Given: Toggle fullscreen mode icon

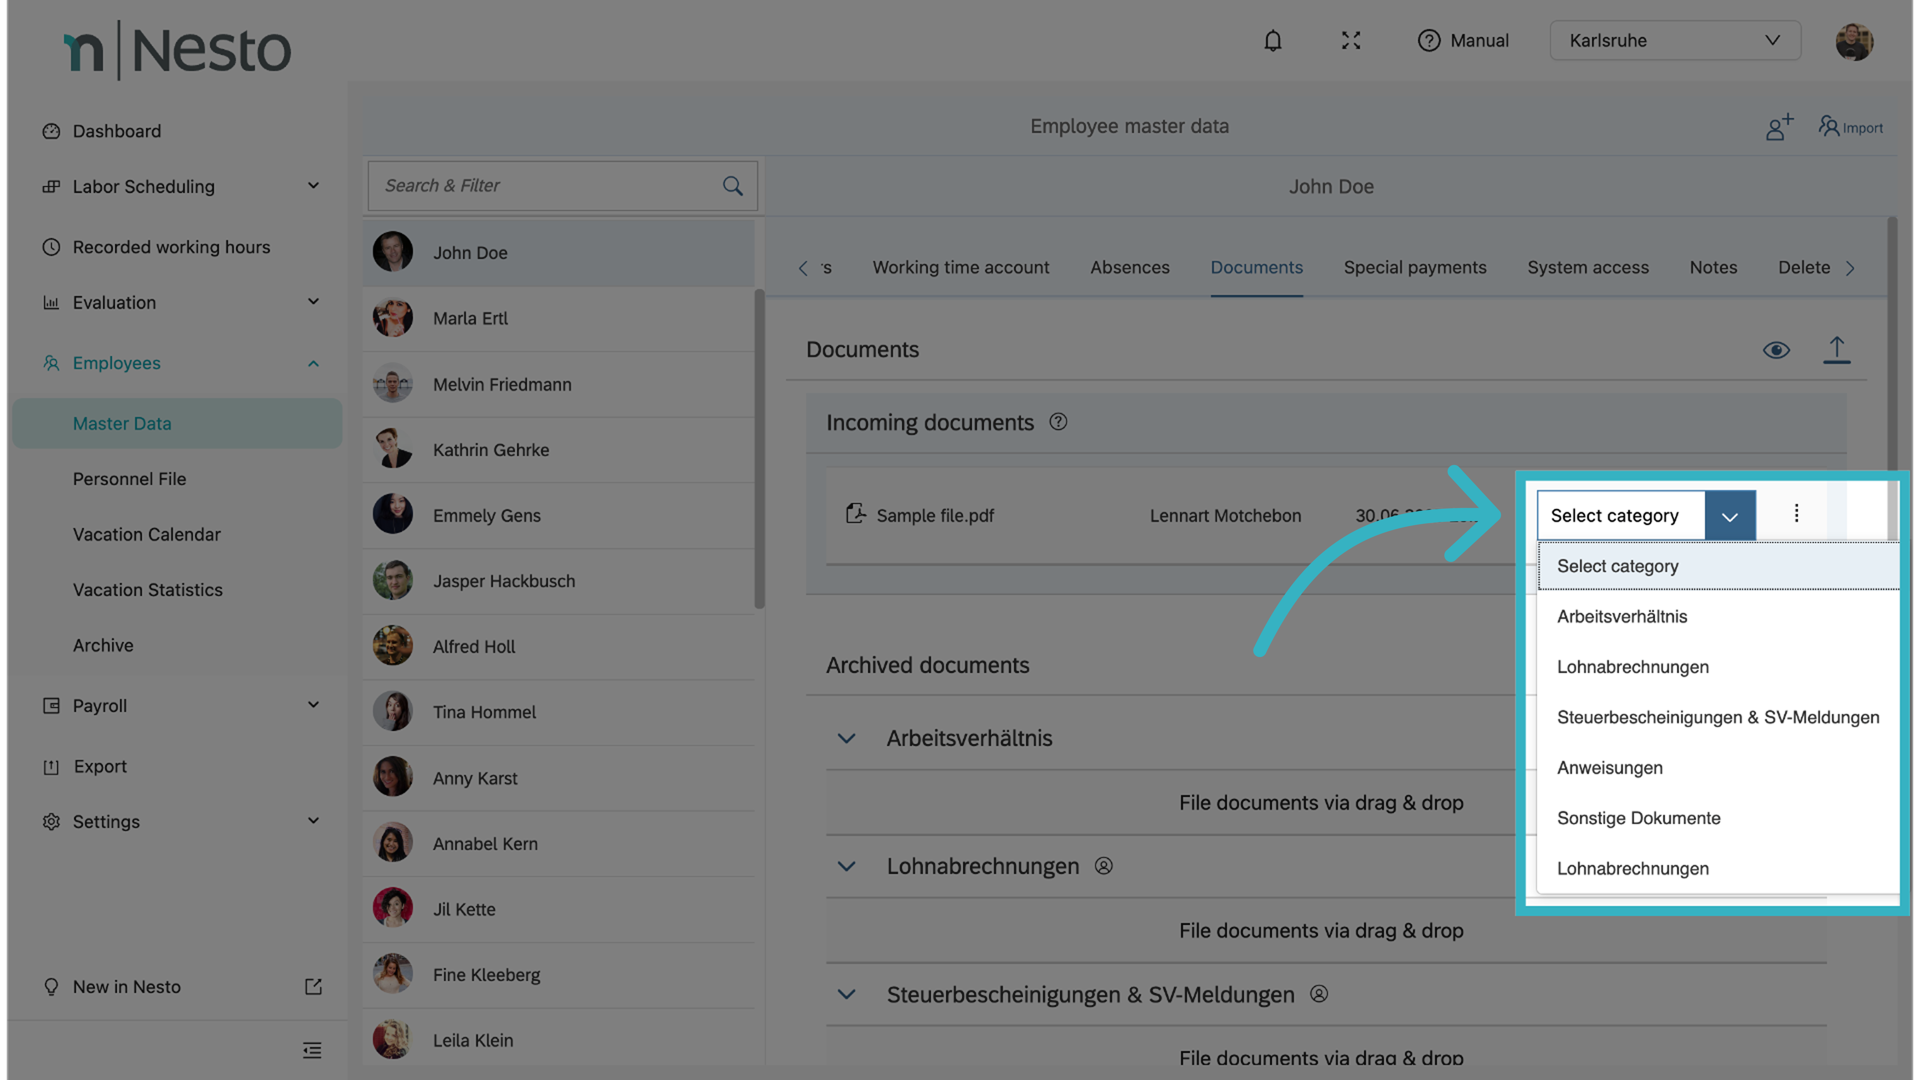Looking at the screenshot, I should click(x=1351, y=41).
